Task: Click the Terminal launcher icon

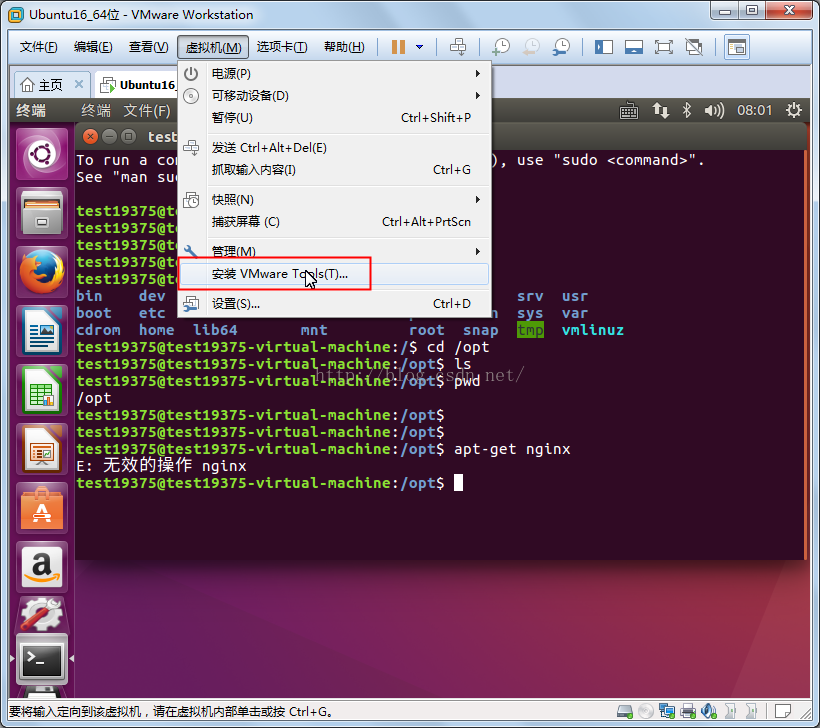Action: pyautogui.click(x=42, y=660)
